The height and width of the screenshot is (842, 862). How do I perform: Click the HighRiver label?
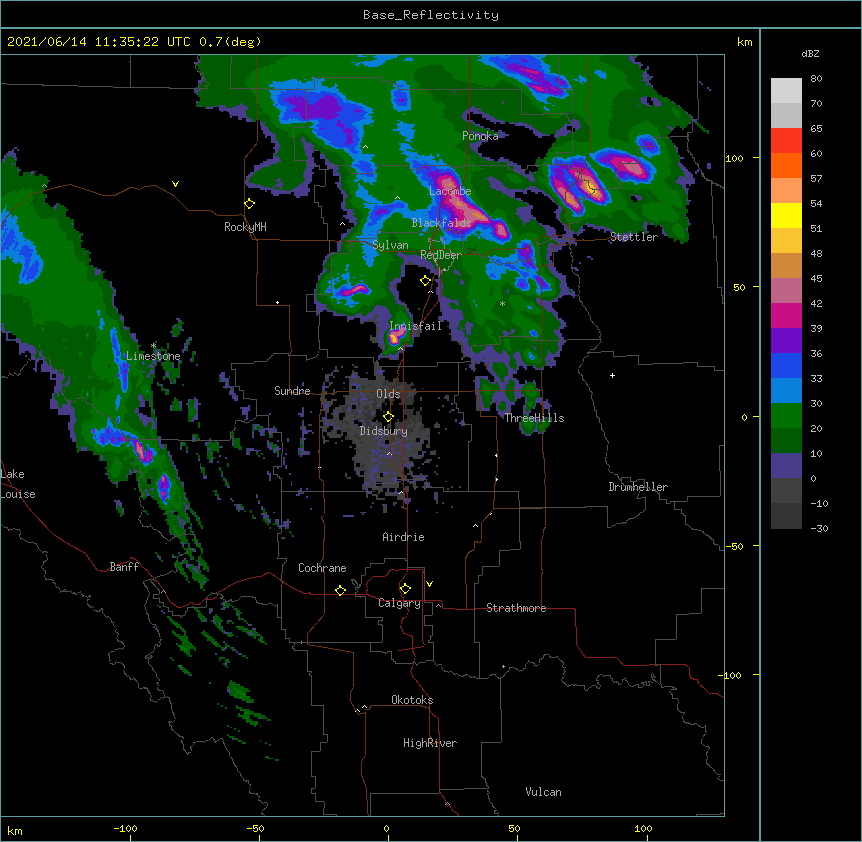point(430,743)
